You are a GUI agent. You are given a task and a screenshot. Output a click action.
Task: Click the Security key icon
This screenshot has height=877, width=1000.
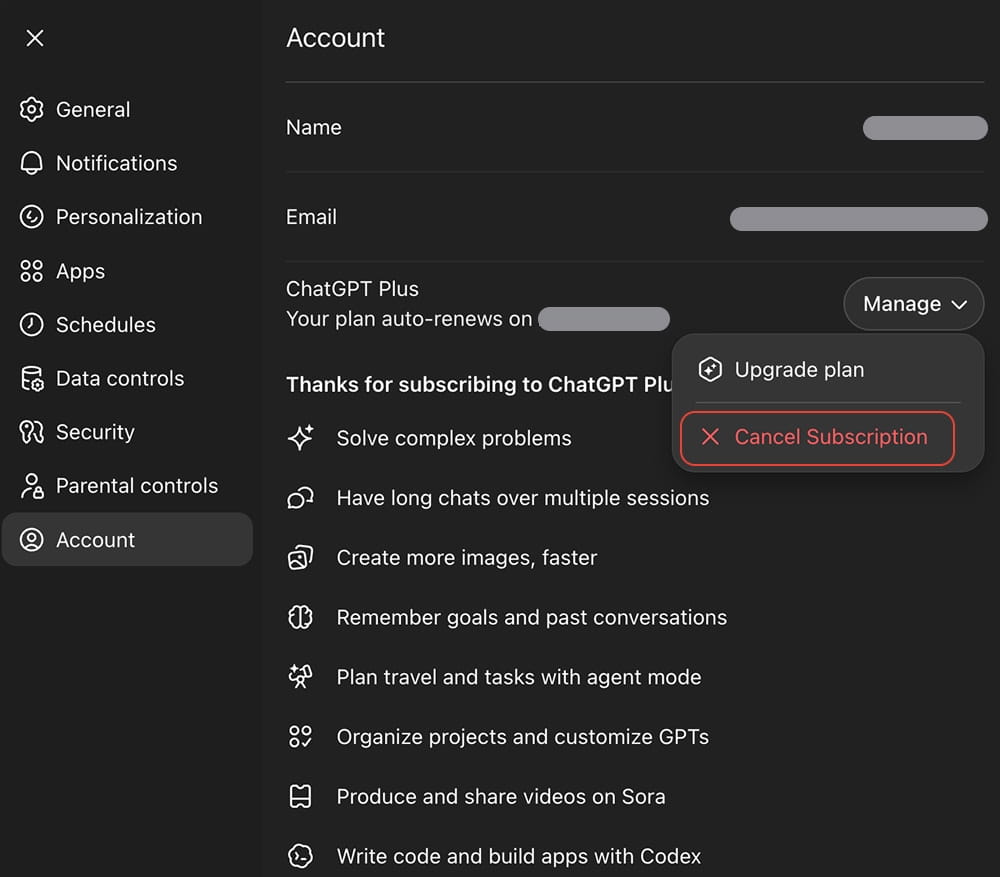coord(31,432)
